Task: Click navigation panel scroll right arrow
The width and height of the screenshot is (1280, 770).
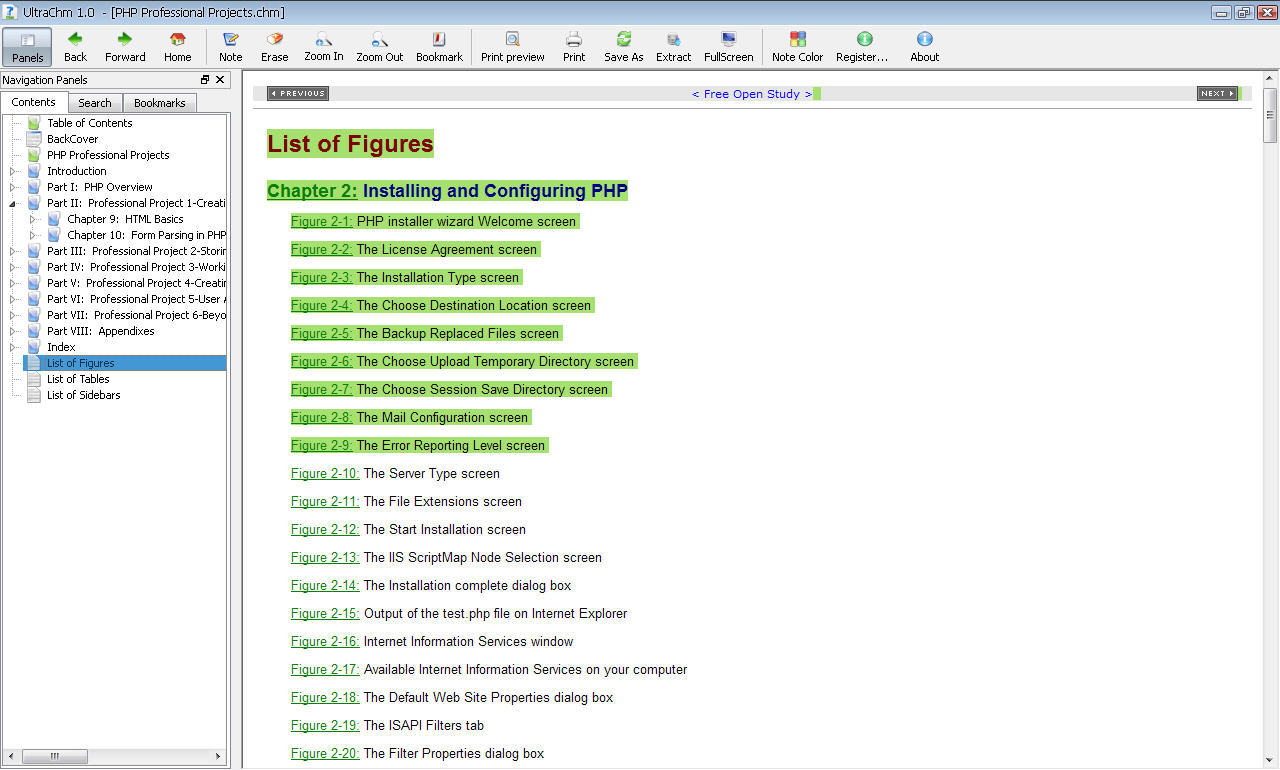Action: pyautogui.click(x=219, y=757)
